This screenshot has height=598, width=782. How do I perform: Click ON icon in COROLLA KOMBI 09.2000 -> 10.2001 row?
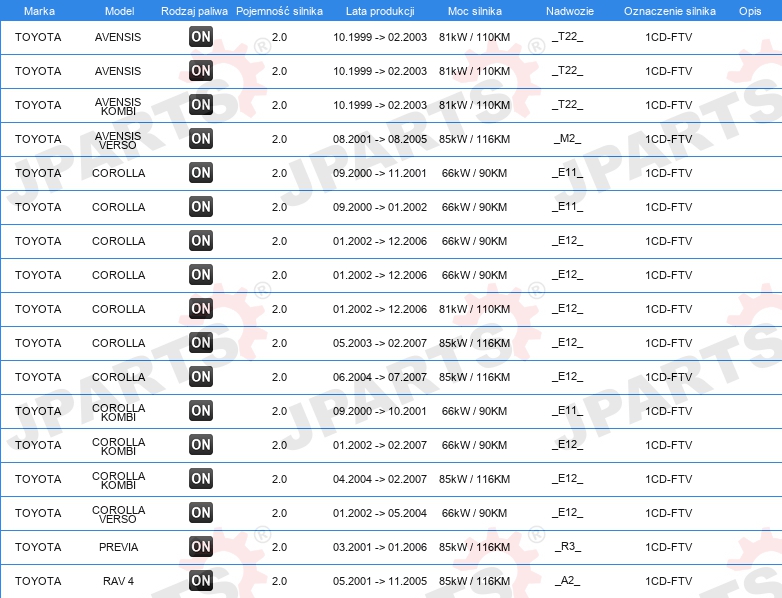pos(201,410)
